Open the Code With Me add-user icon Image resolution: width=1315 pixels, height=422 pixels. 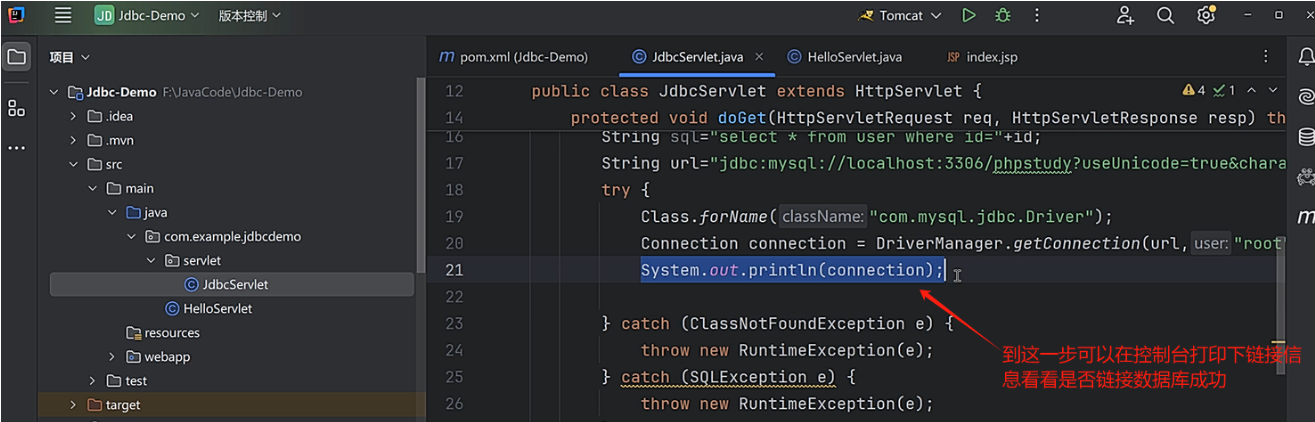1126,16
